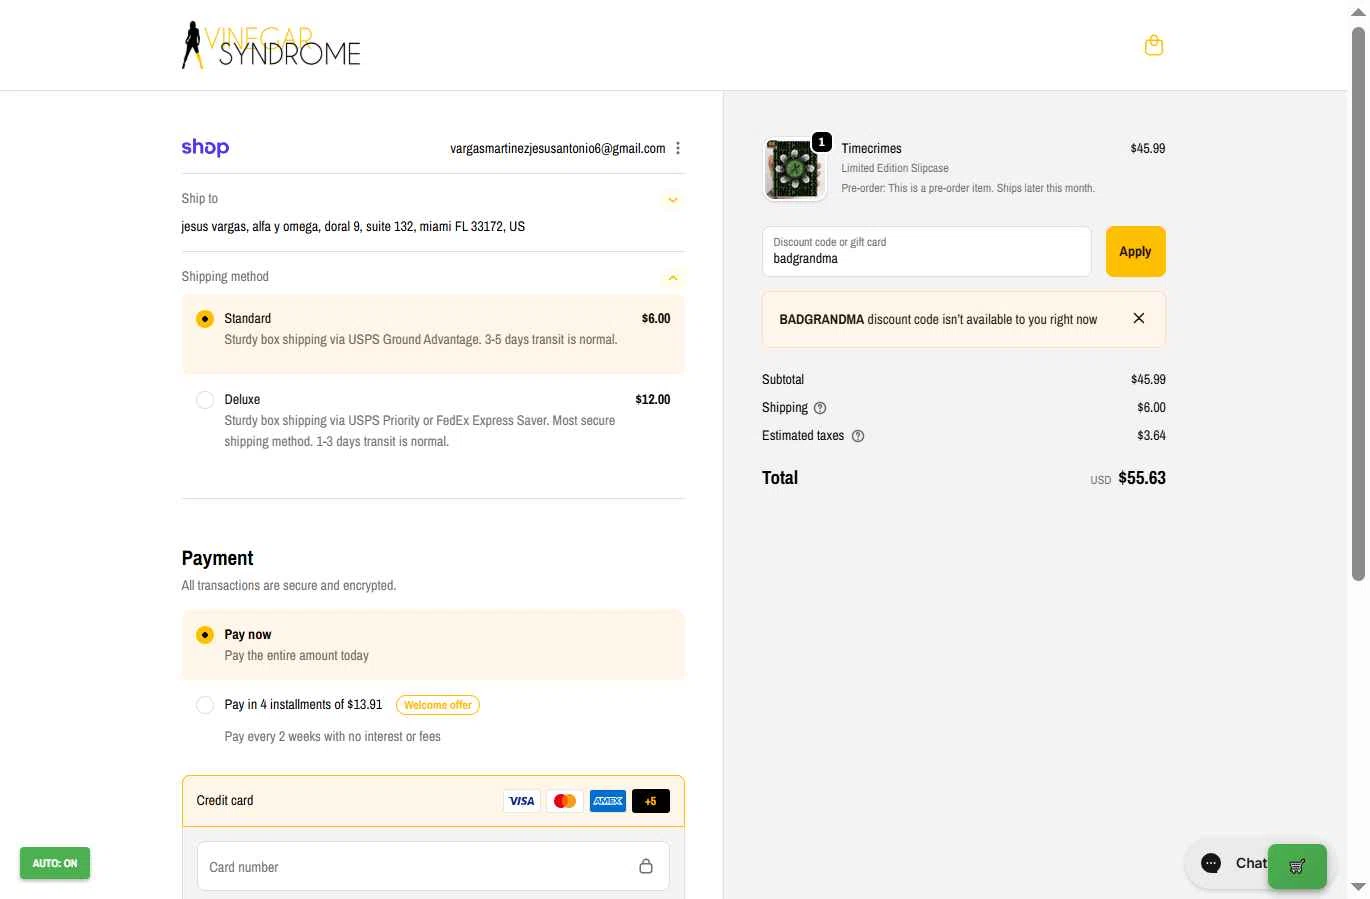
Task: Show the +5 more card types
Action: 651,801
